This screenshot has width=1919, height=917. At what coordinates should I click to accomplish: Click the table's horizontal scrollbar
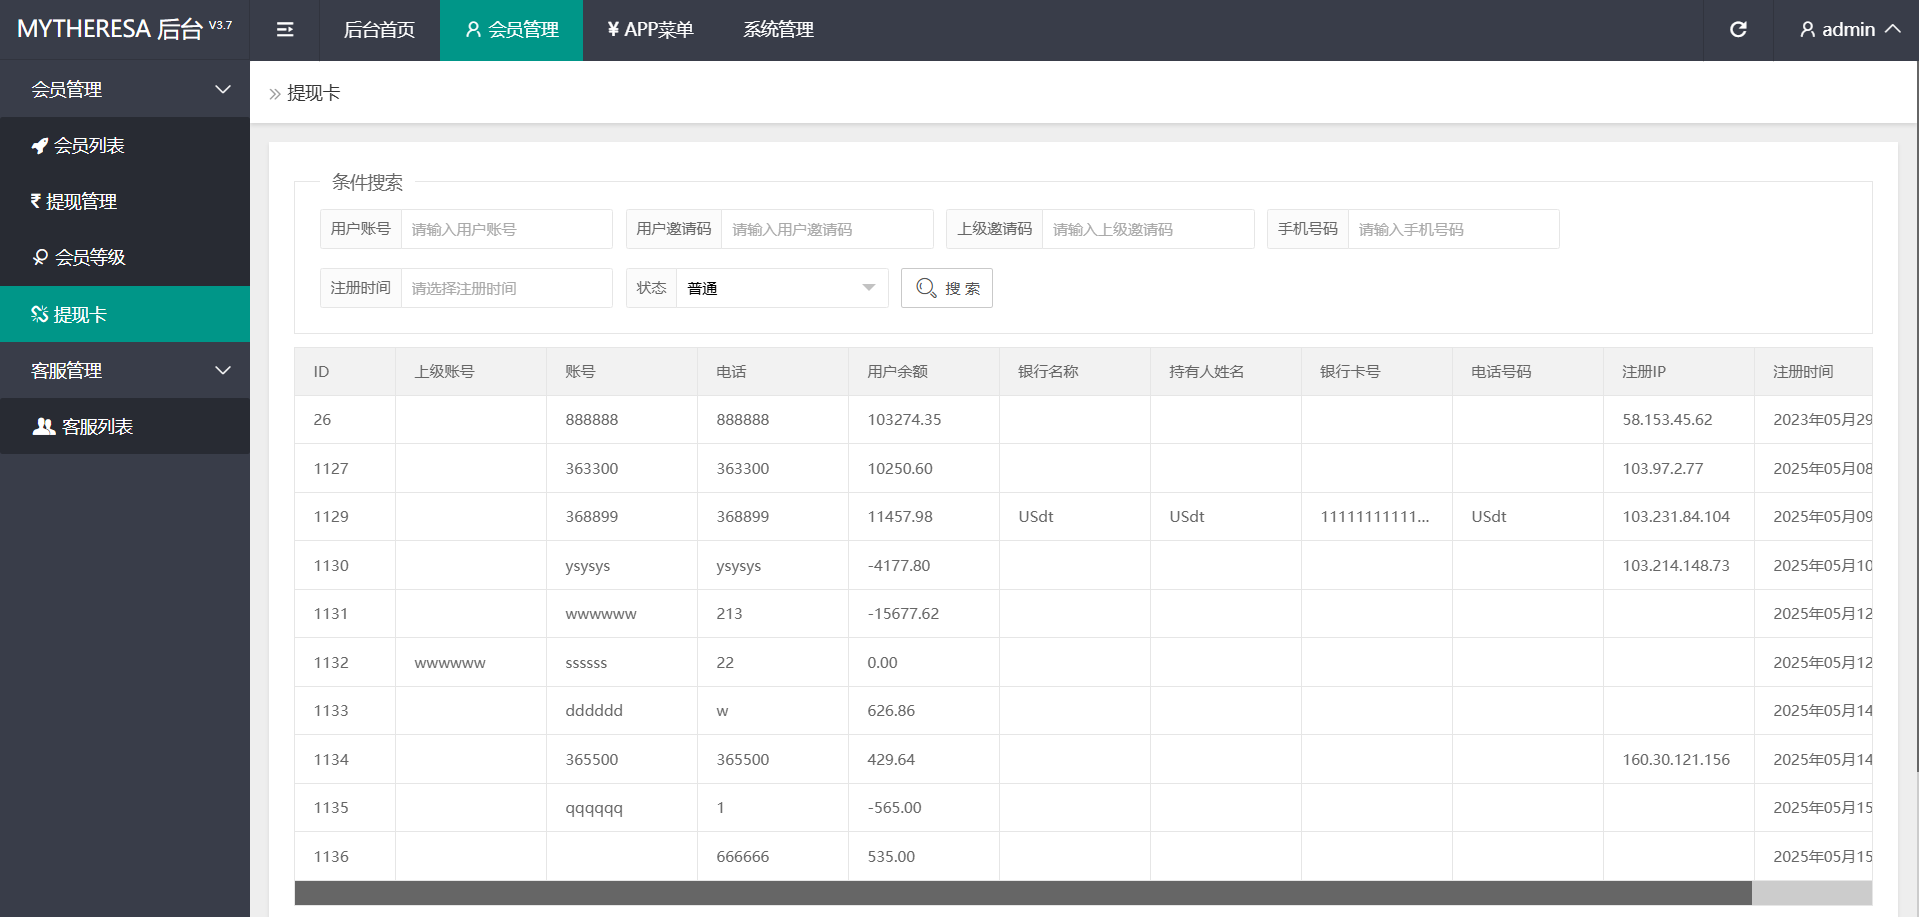click(1022, 893)
